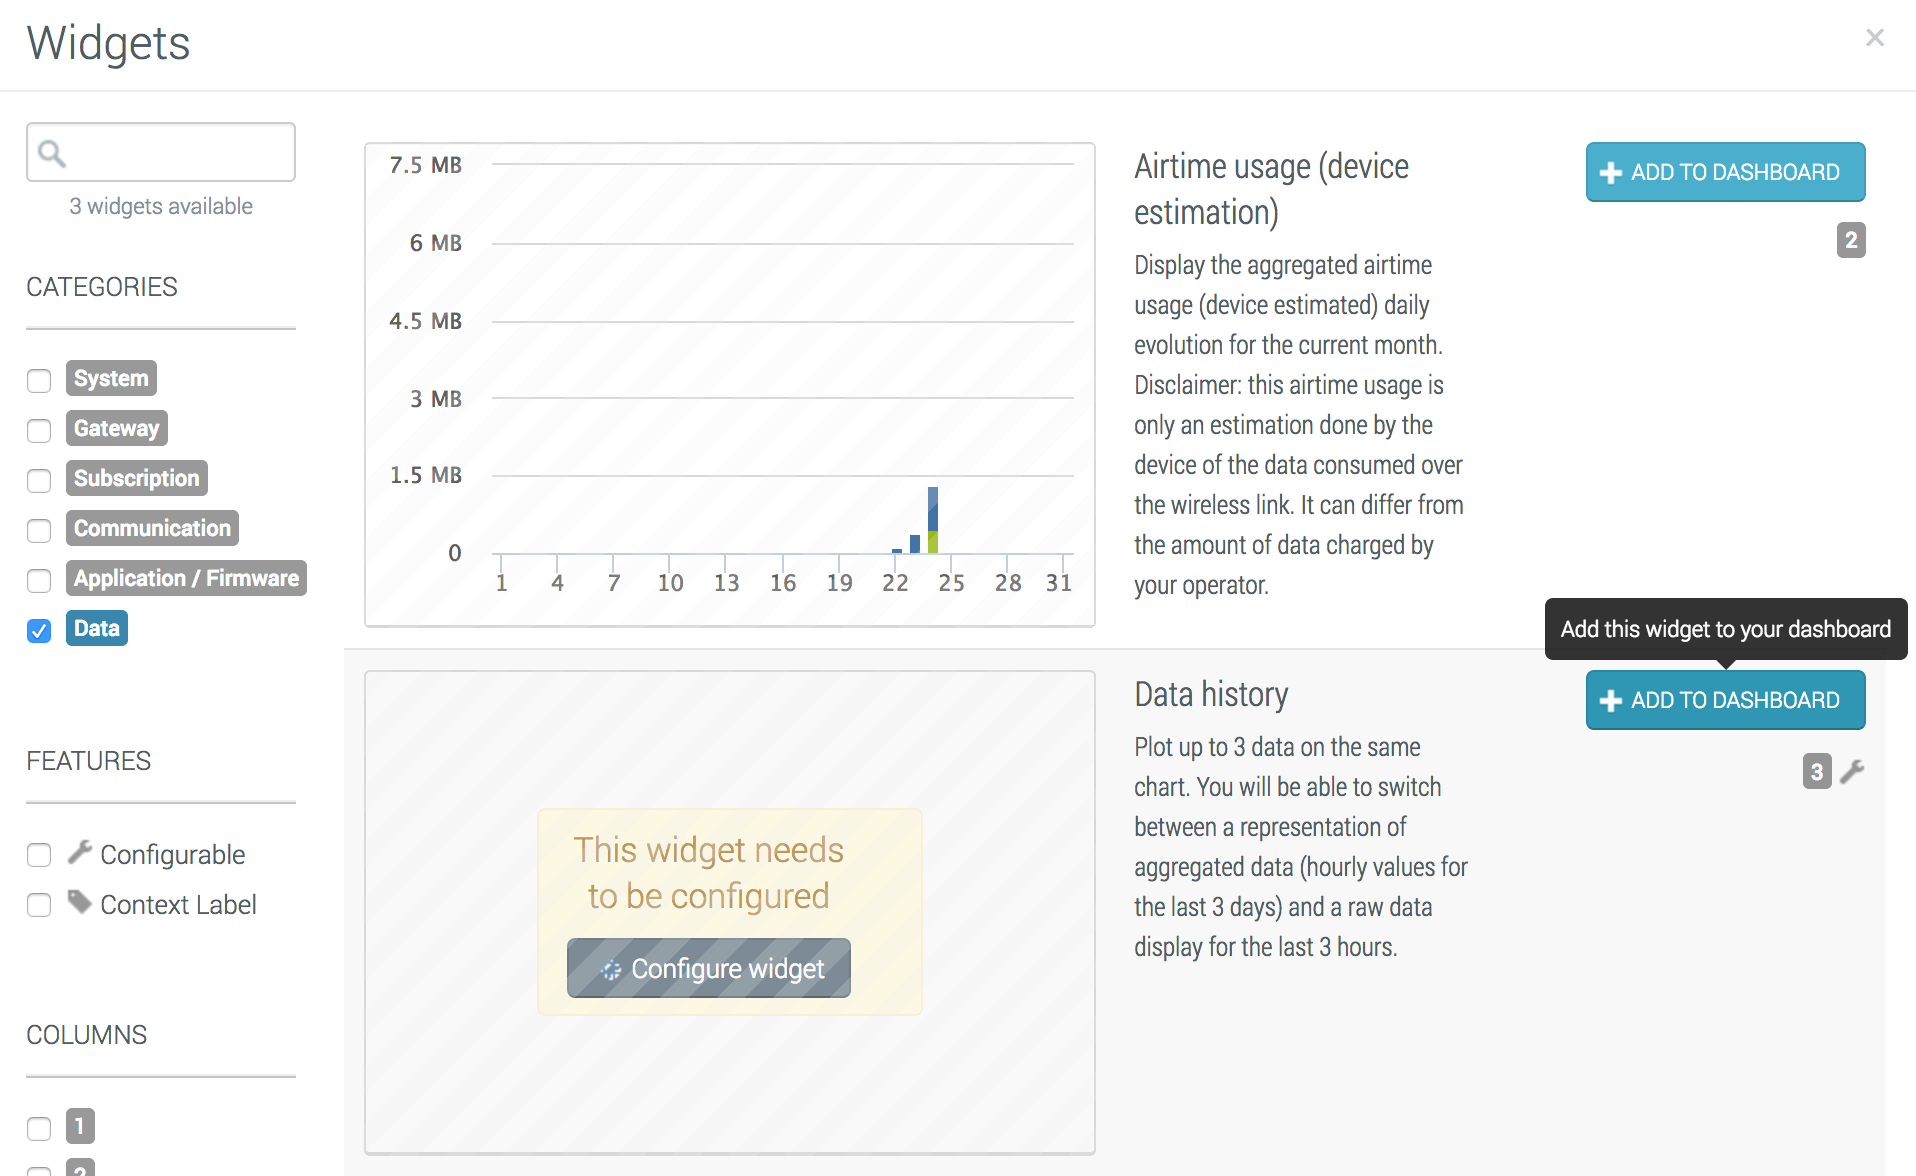Close the Widgets dialog
The height and width of the screenshot is (1176, 1916).
click(x=1874, y=38)
